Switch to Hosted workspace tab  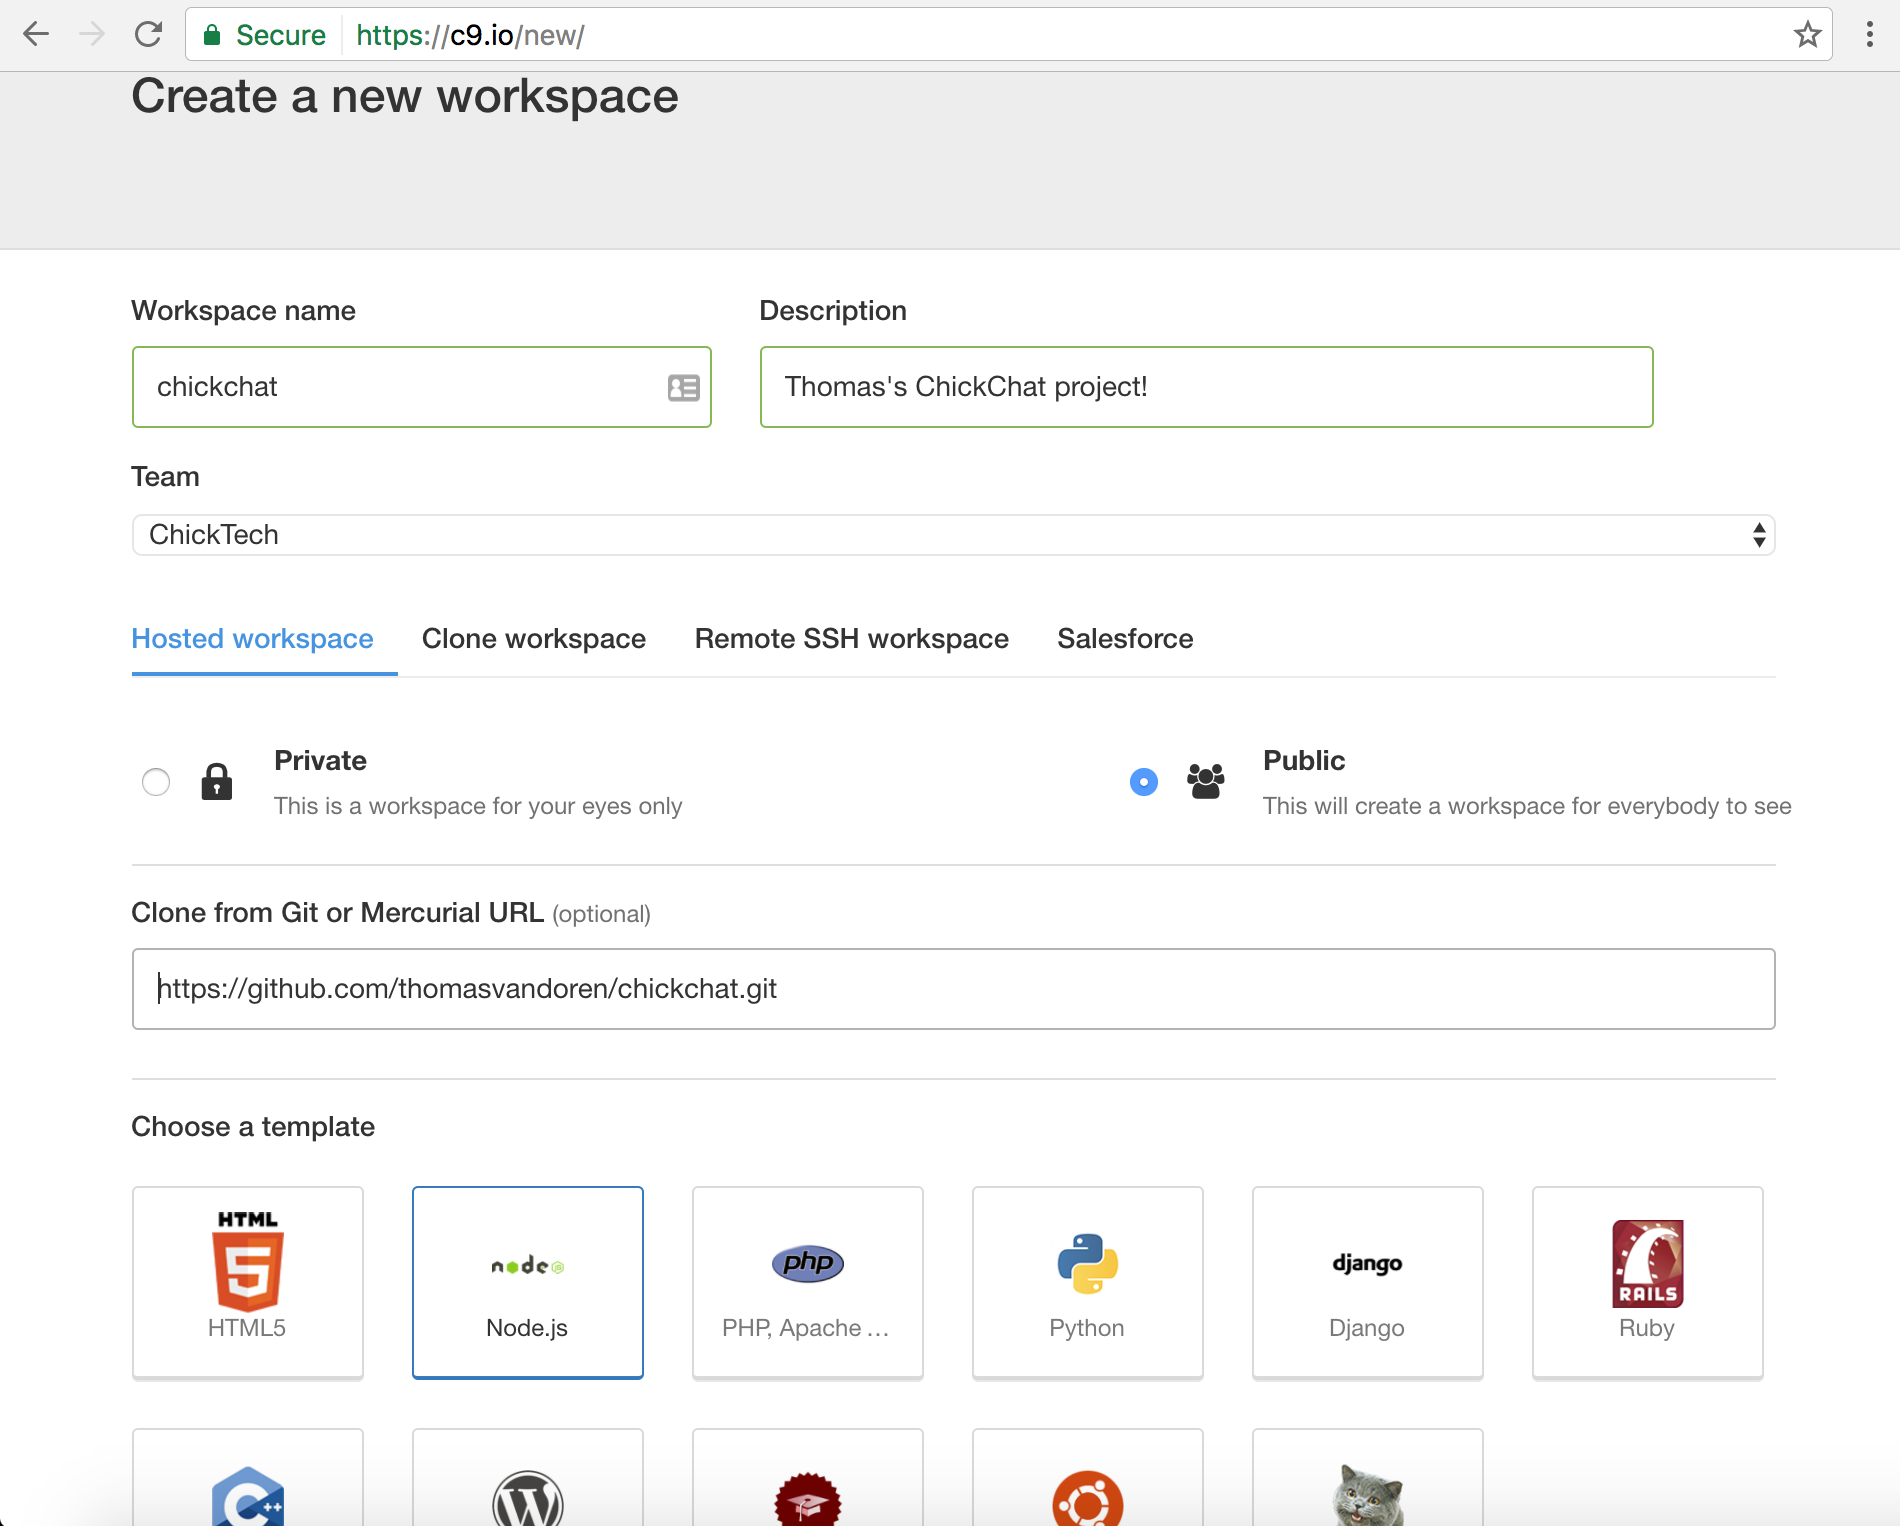click(253, 639)
